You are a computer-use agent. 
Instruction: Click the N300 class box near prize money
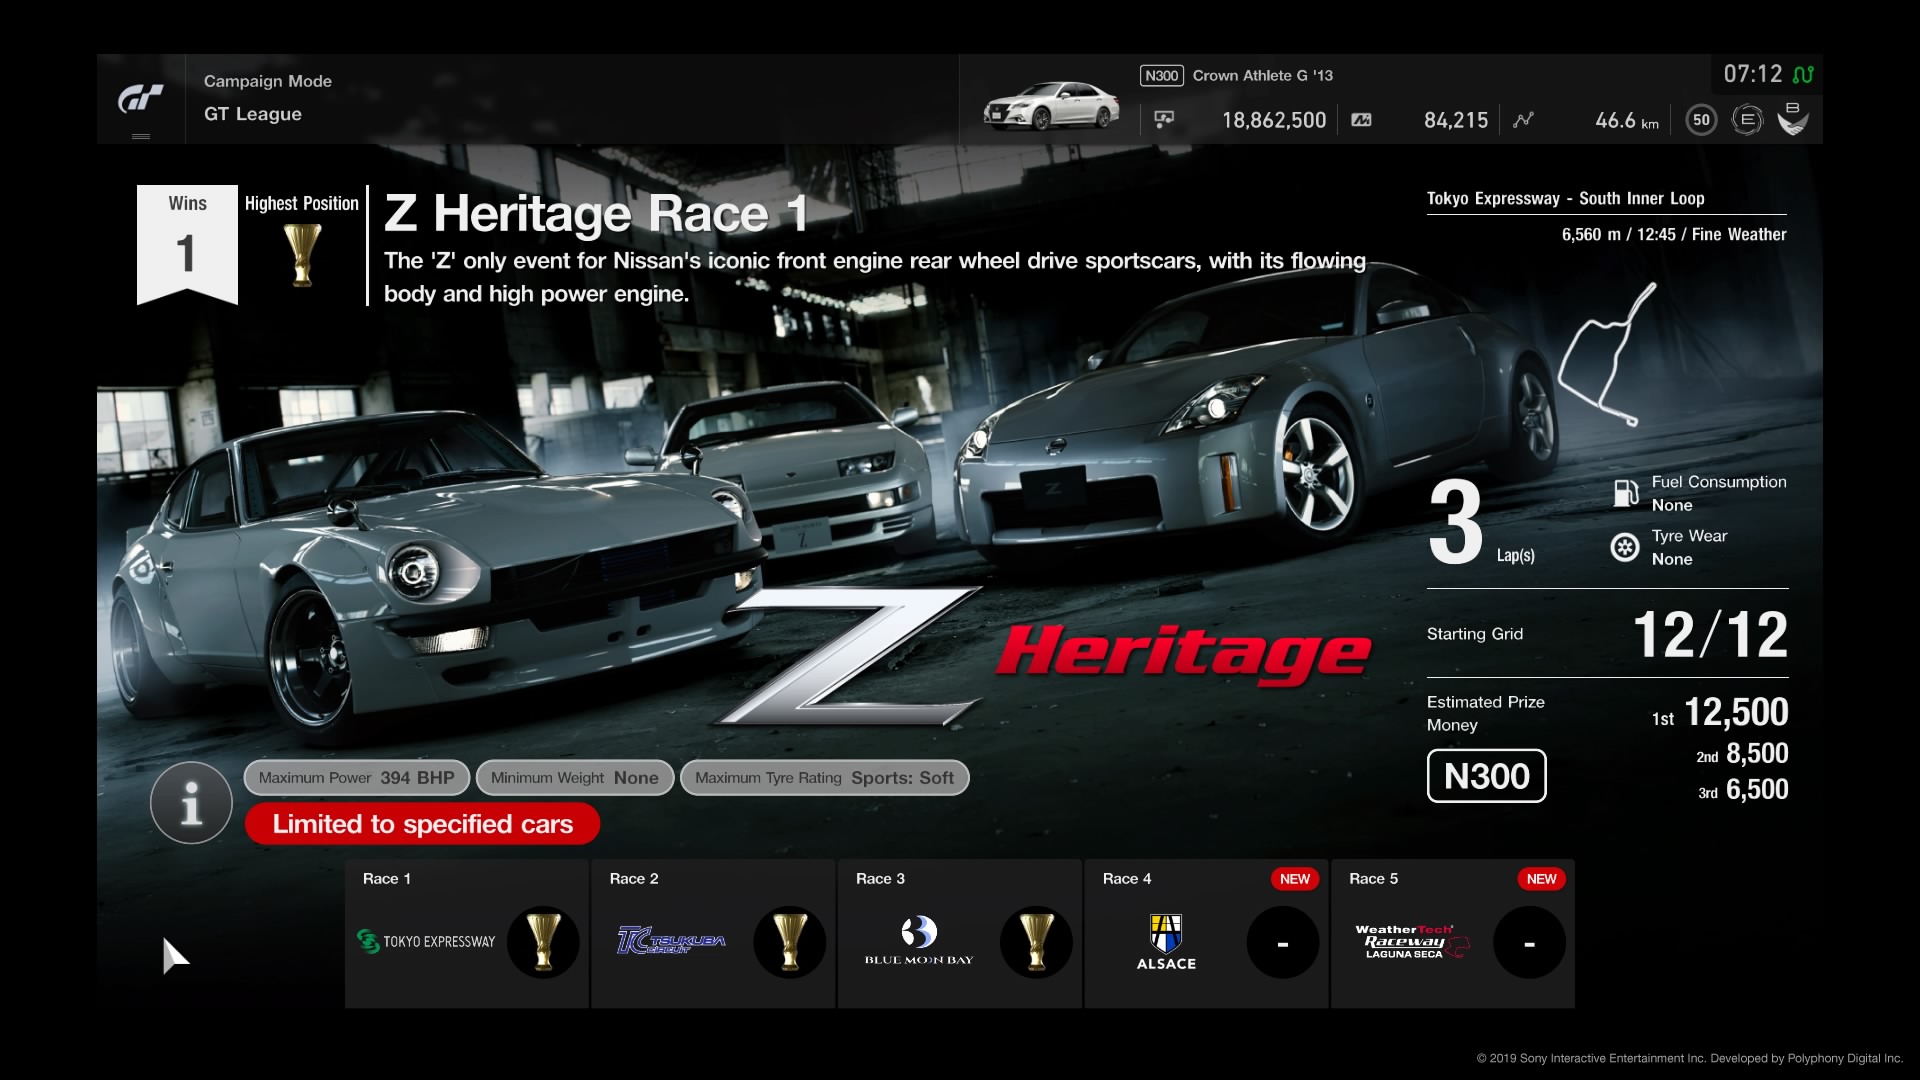pos(1486,776)
